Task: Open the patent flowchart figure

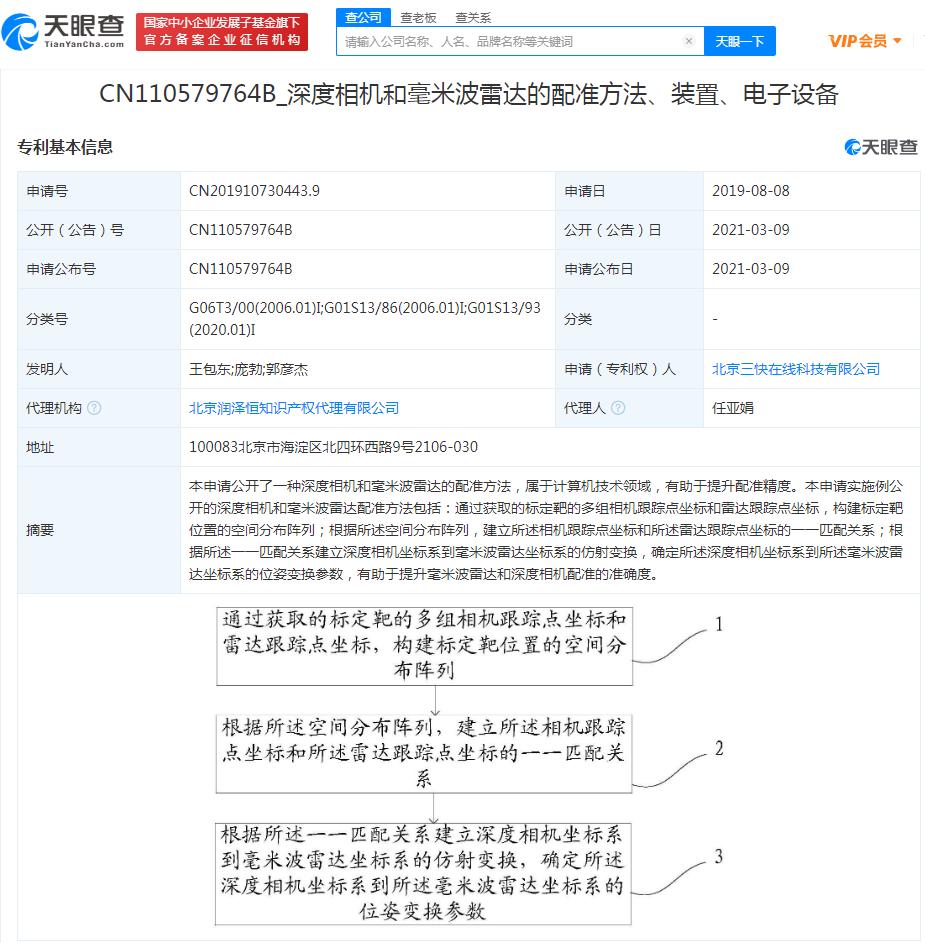Action: click(469, 766)
